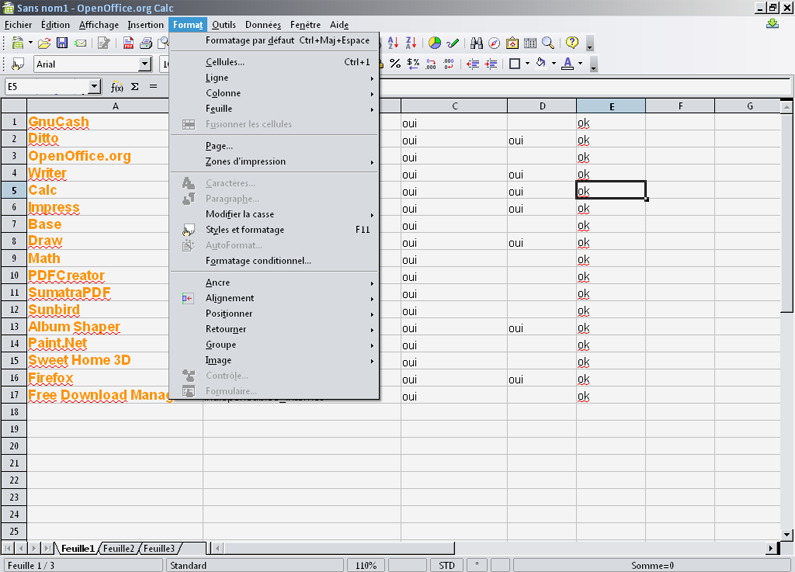Decrease indent icon
This screenshot has width=795, height=572.
click(473, 64)
